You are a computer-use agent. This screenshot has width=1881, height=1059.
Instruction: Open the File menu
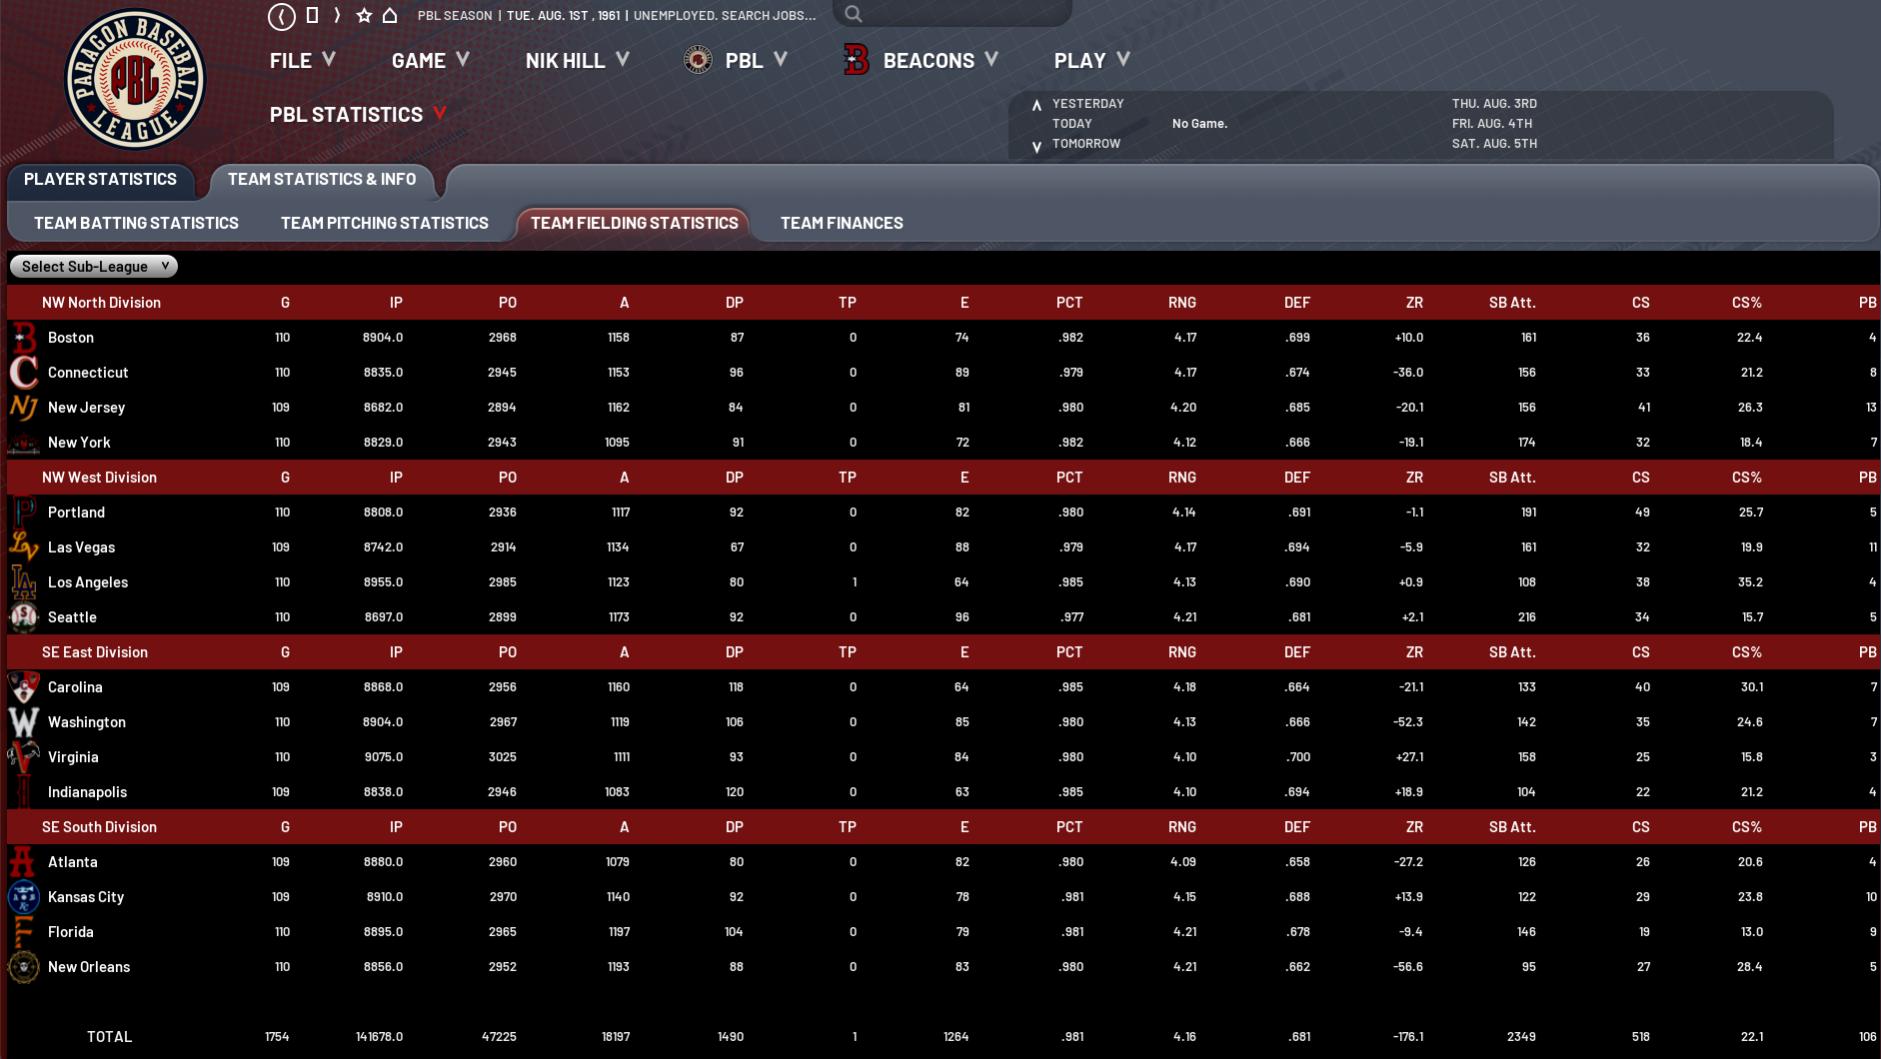click(x=301, y=61)
